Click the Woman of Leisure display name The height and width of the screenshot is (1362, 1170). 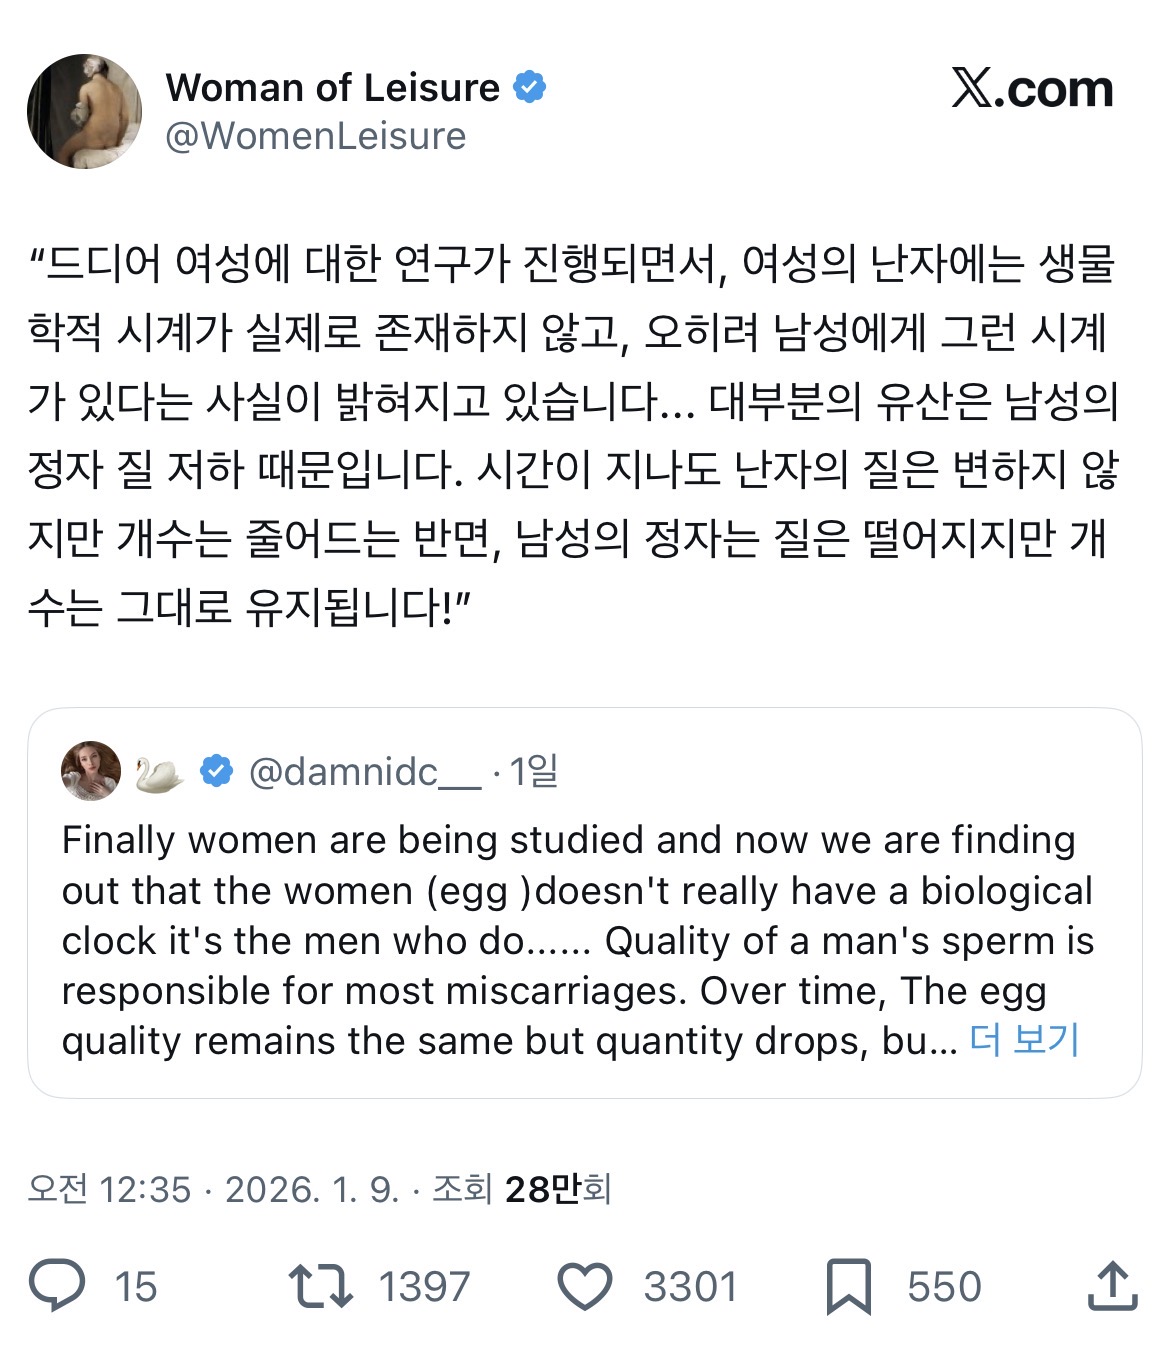pyautogui.click(x=333, y=88)
